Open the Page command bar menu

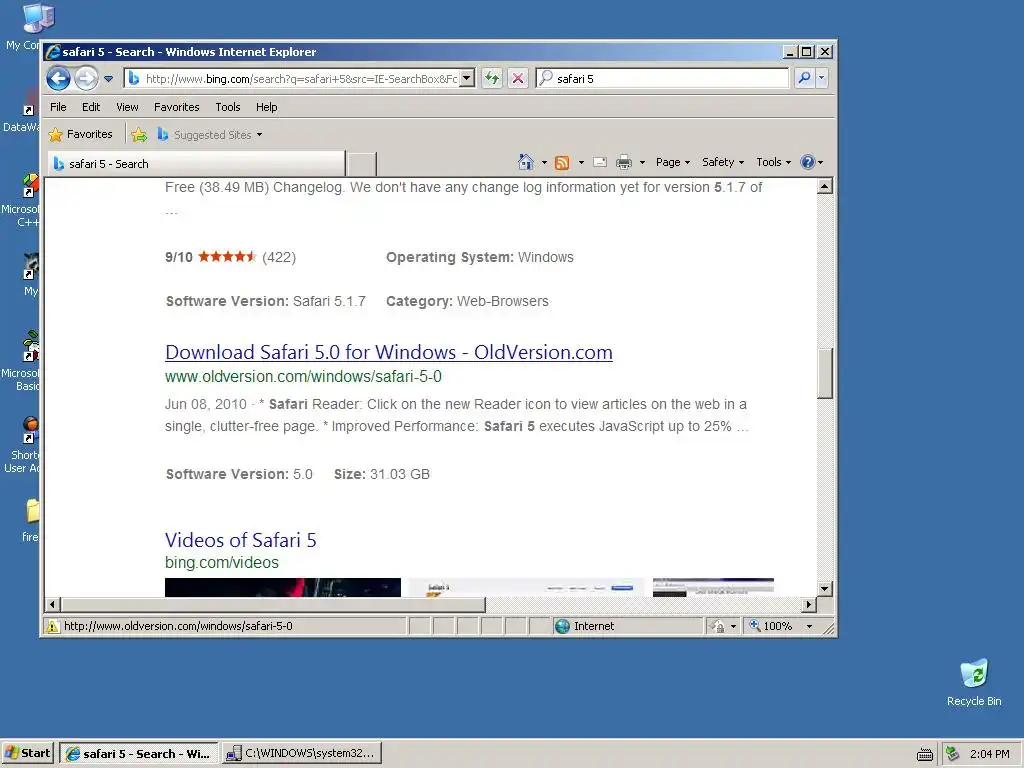673,162
